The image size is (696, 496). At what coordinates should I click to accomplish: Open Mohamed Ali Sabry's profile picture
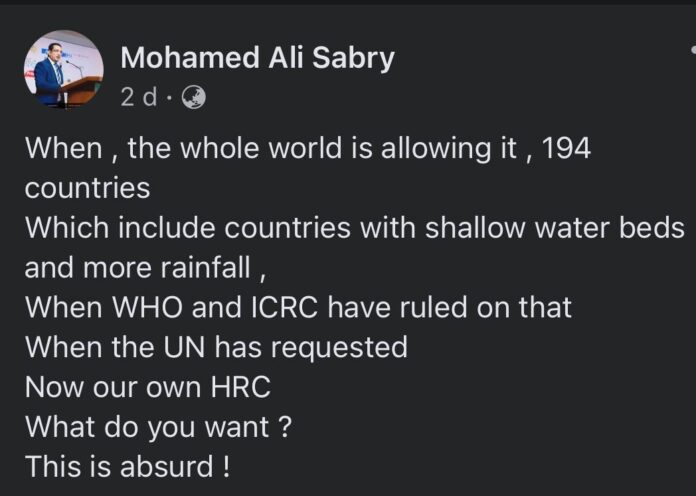[63, 68]
